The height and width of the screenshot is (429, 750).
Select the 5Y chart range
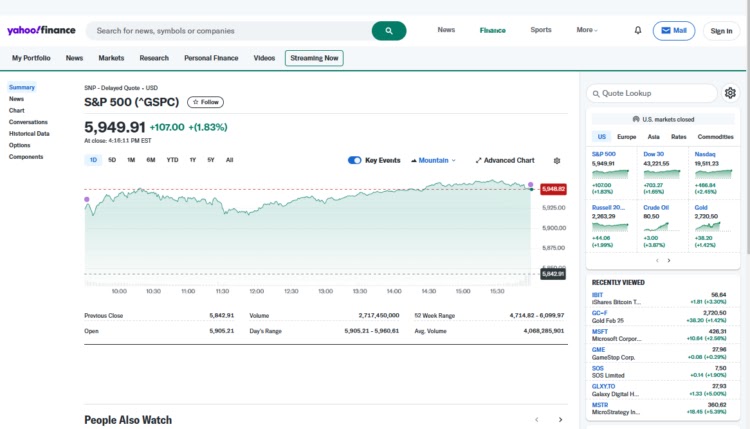(211, 160)
